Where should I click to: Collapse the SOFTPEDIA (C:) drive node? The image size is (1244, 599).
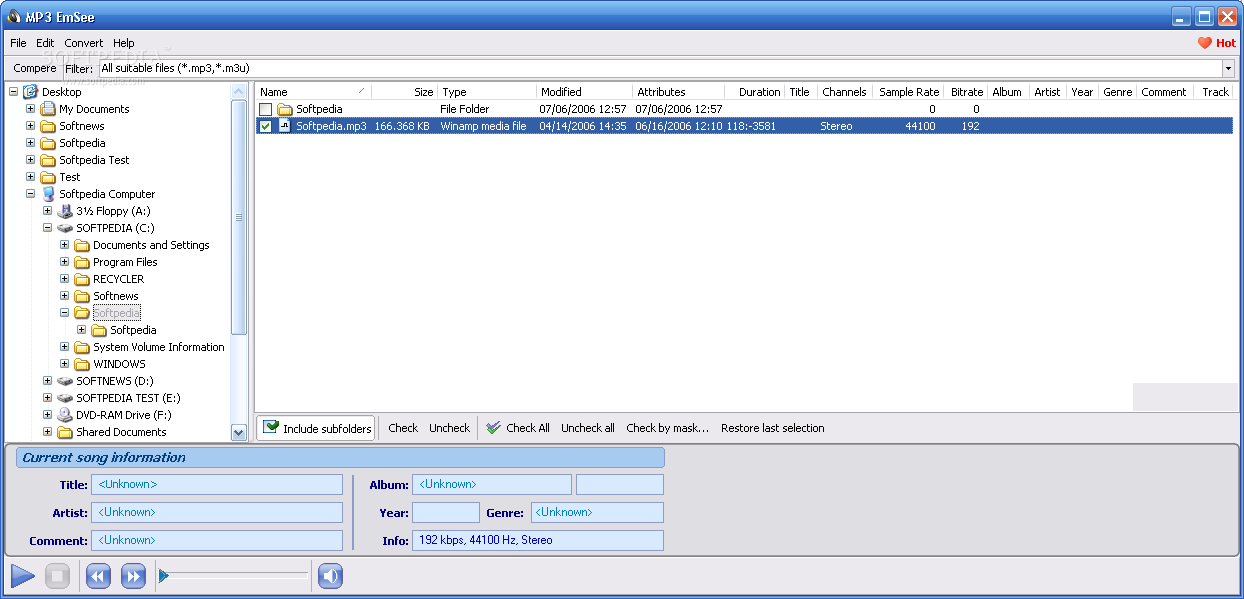pyautogui.click(x=47, y=228)
